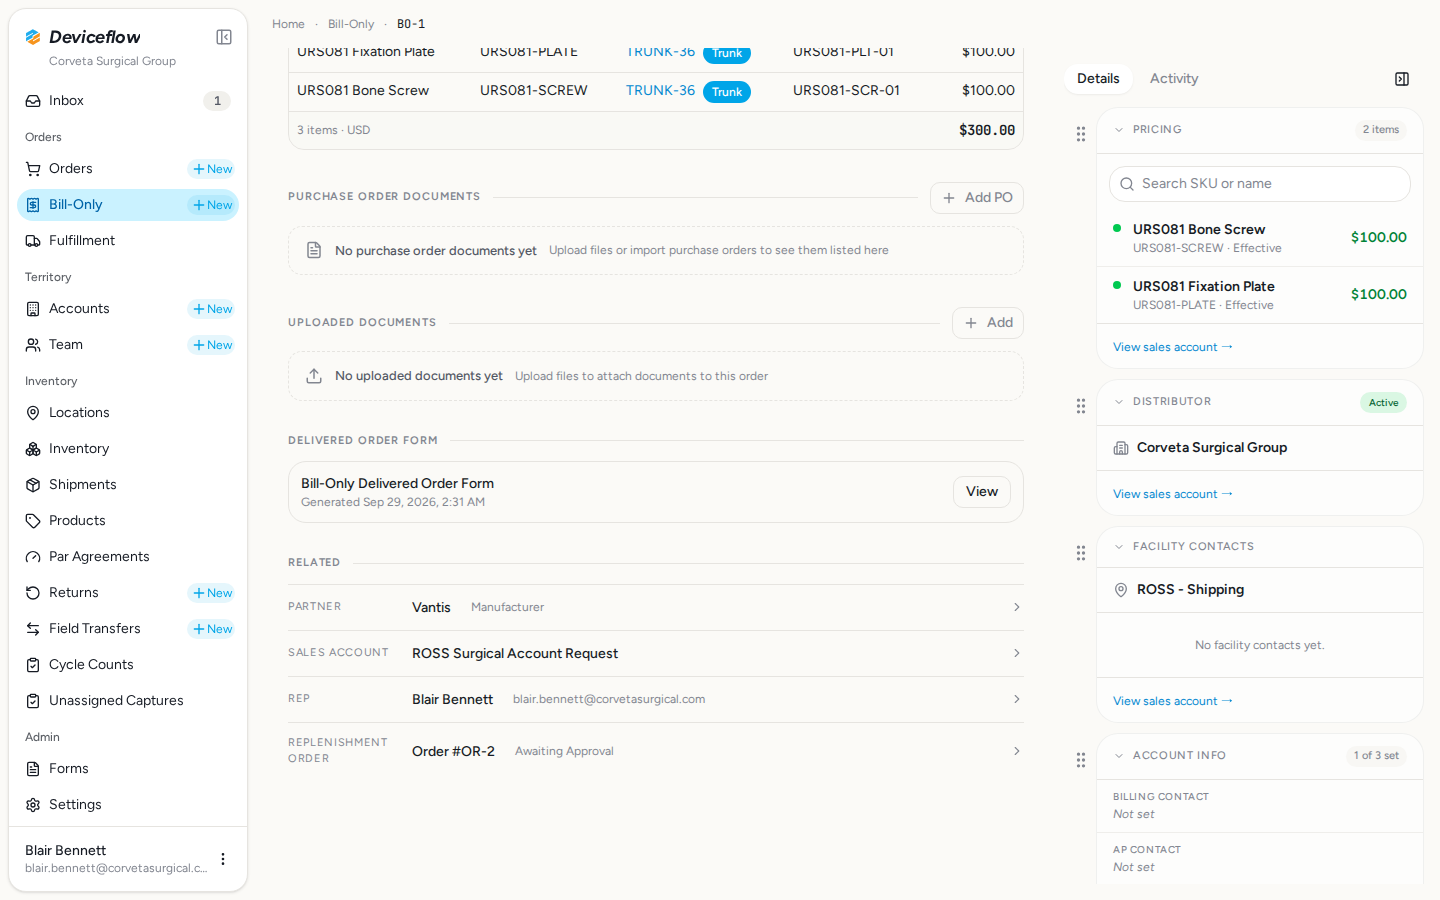1440x900 pixels.
Task: Open Inventory boxes icon
Action: 33,449
